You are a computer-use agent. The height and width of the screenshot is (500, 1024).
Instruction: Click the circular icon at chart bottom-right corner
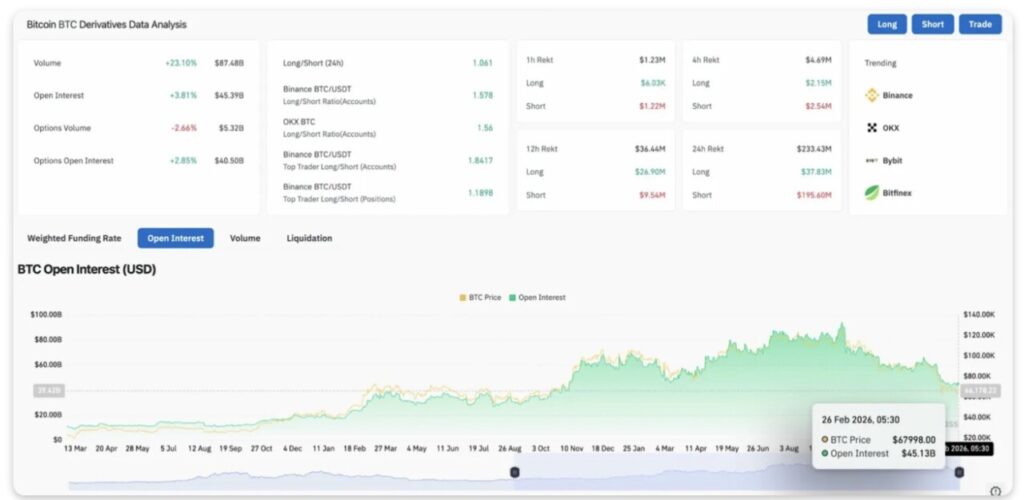click(995, 490)
